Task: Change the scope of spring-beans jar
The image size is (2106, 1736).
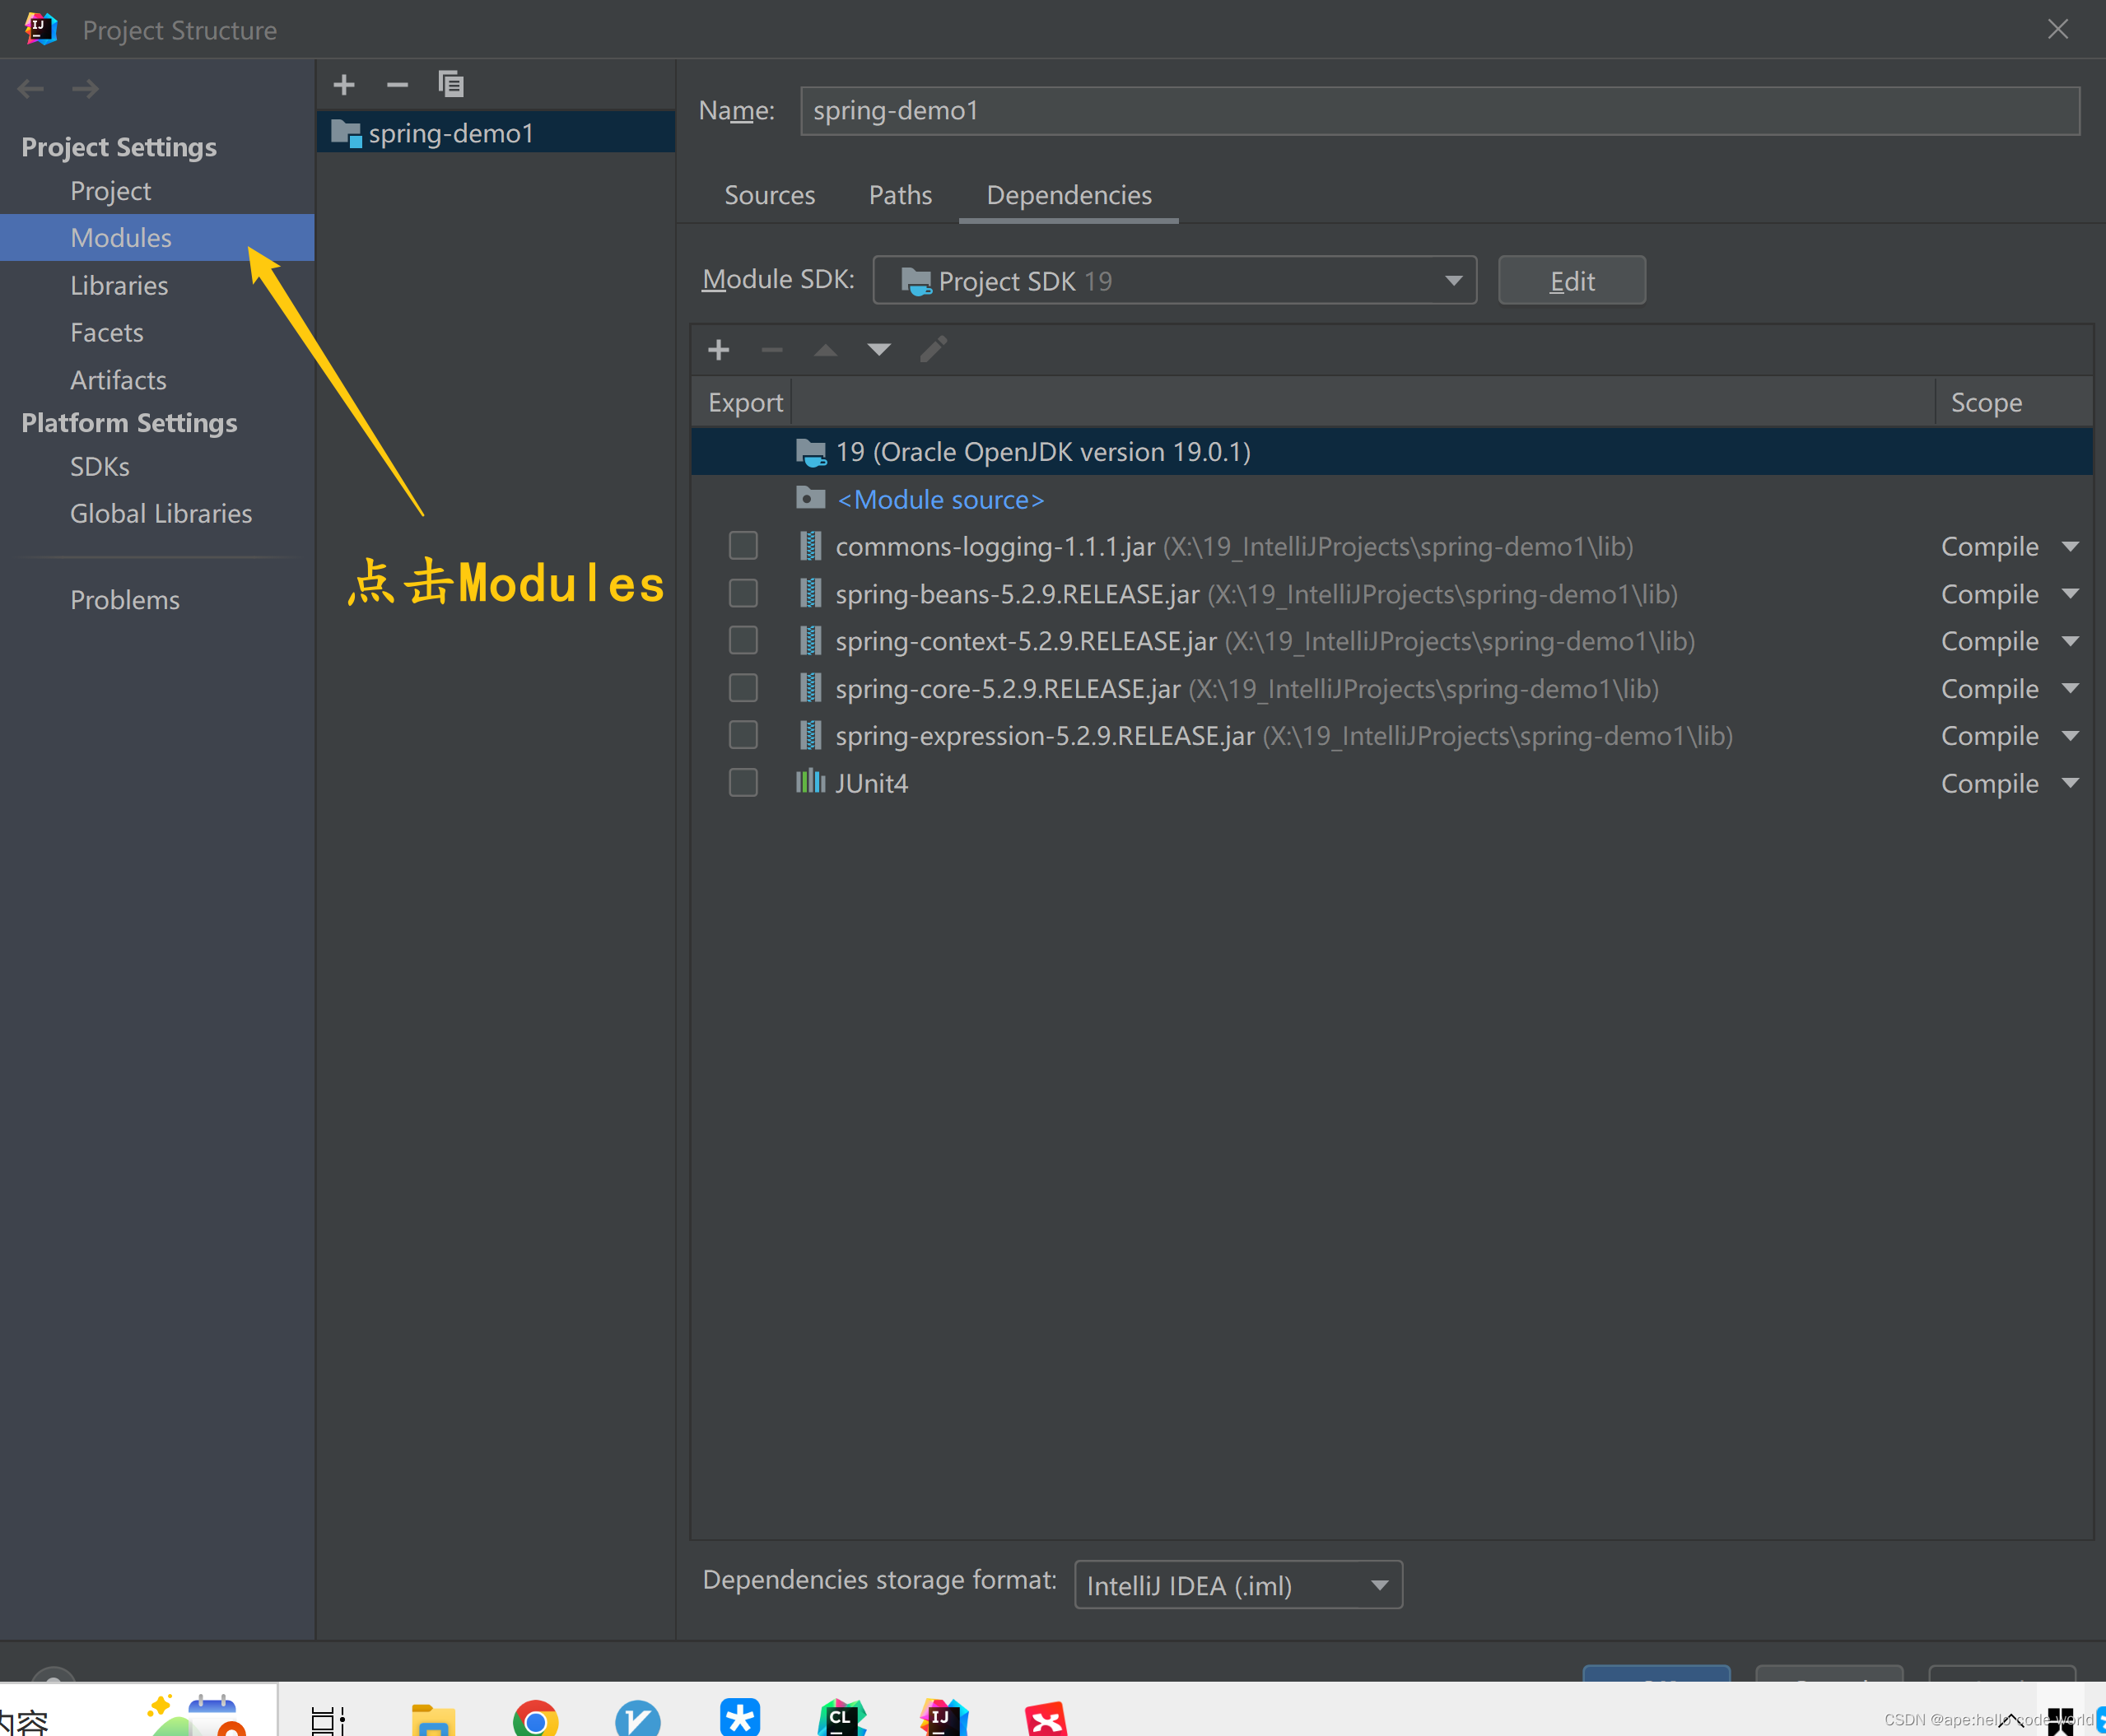Action: 2010,594
